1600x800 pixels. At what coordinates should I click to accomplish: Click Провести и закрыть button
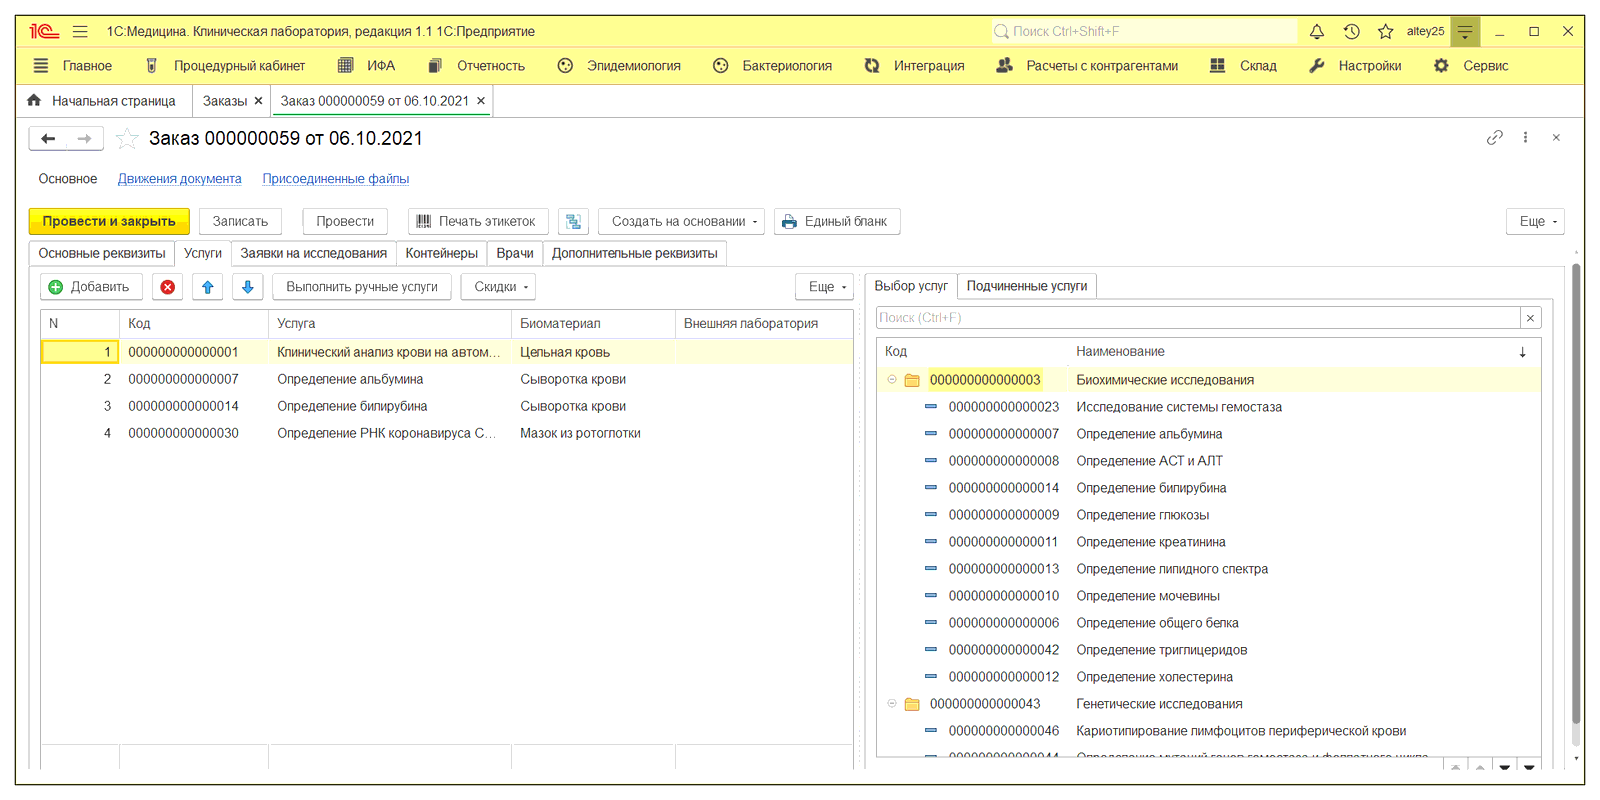[x=109, y=221]
